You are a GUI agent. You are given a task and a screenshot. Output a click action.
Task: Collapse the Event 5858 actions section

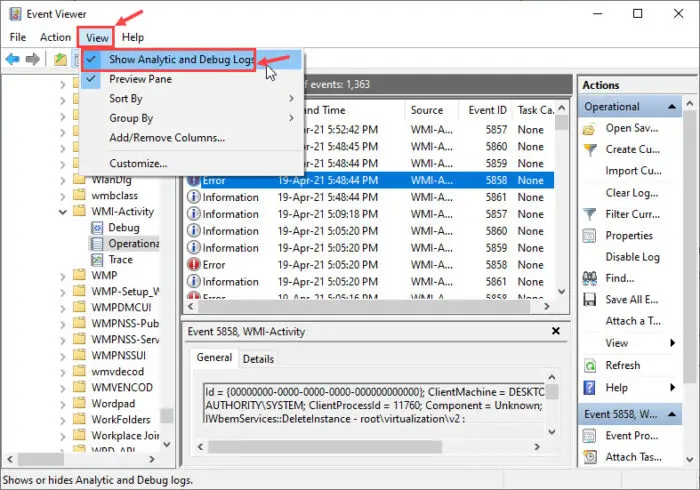(x=671, y=415)
